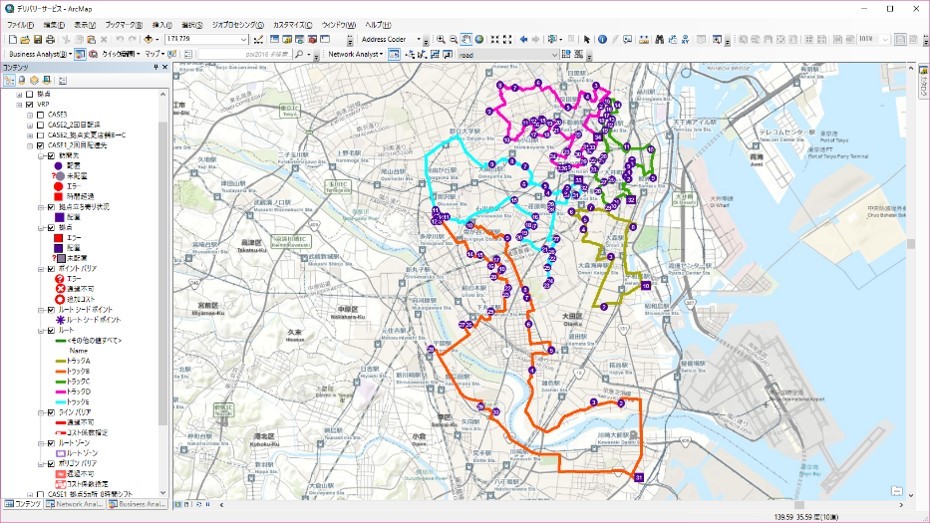
Task: Click the Full Extent globe icon
Action: (x=480, y=39)
